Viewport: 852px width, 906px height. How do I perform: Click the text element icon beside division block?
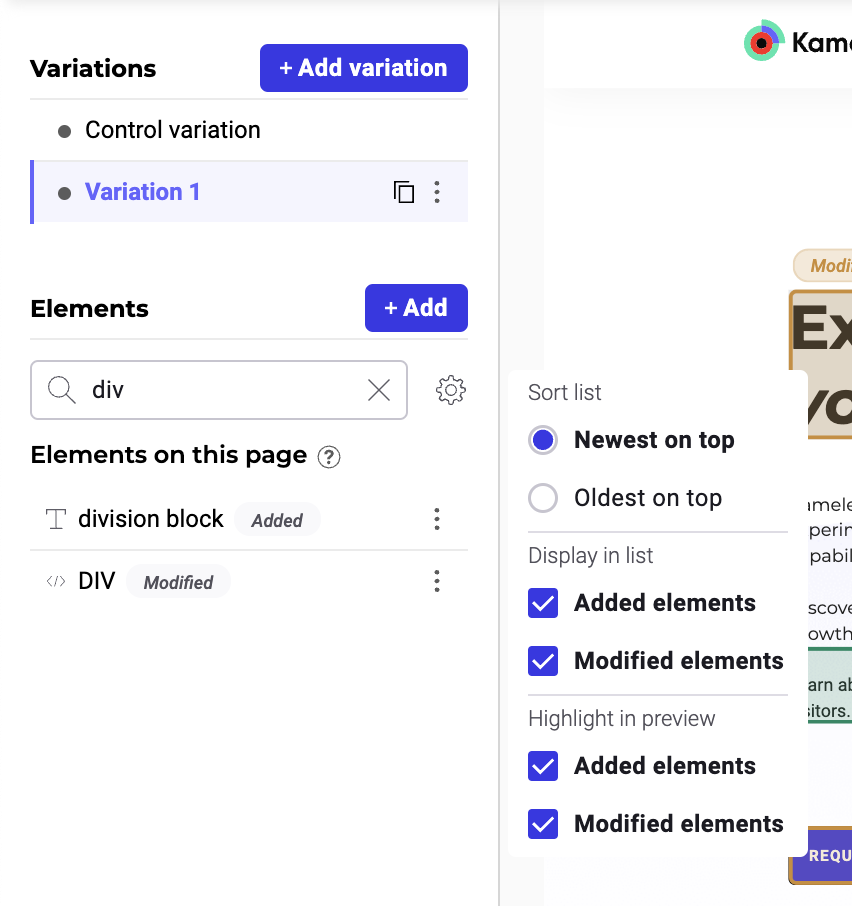(x=56, y=519)
